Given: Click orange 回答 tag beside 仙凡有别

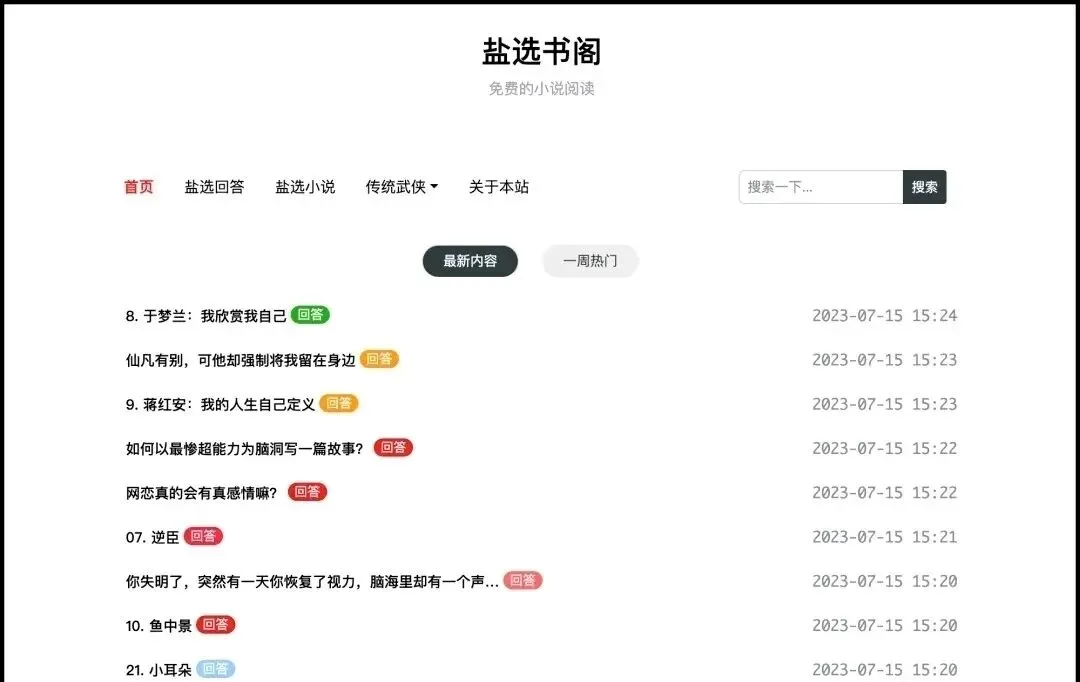Looking at the screenshot, I should [380, 359].
